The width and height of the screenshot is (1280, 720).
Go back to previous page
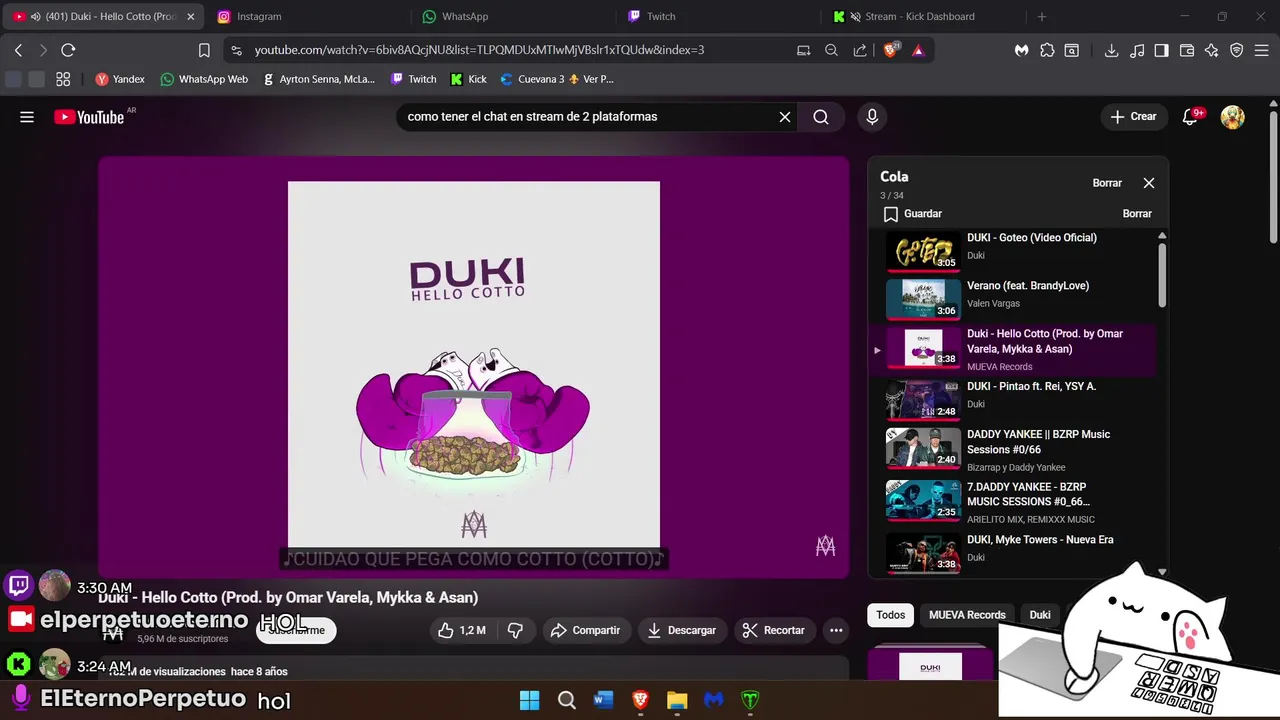(x=18, y=50)
